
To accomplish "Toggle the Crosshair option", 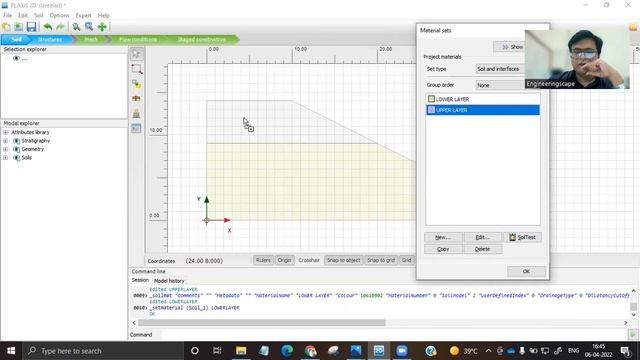I will point(309,260).
